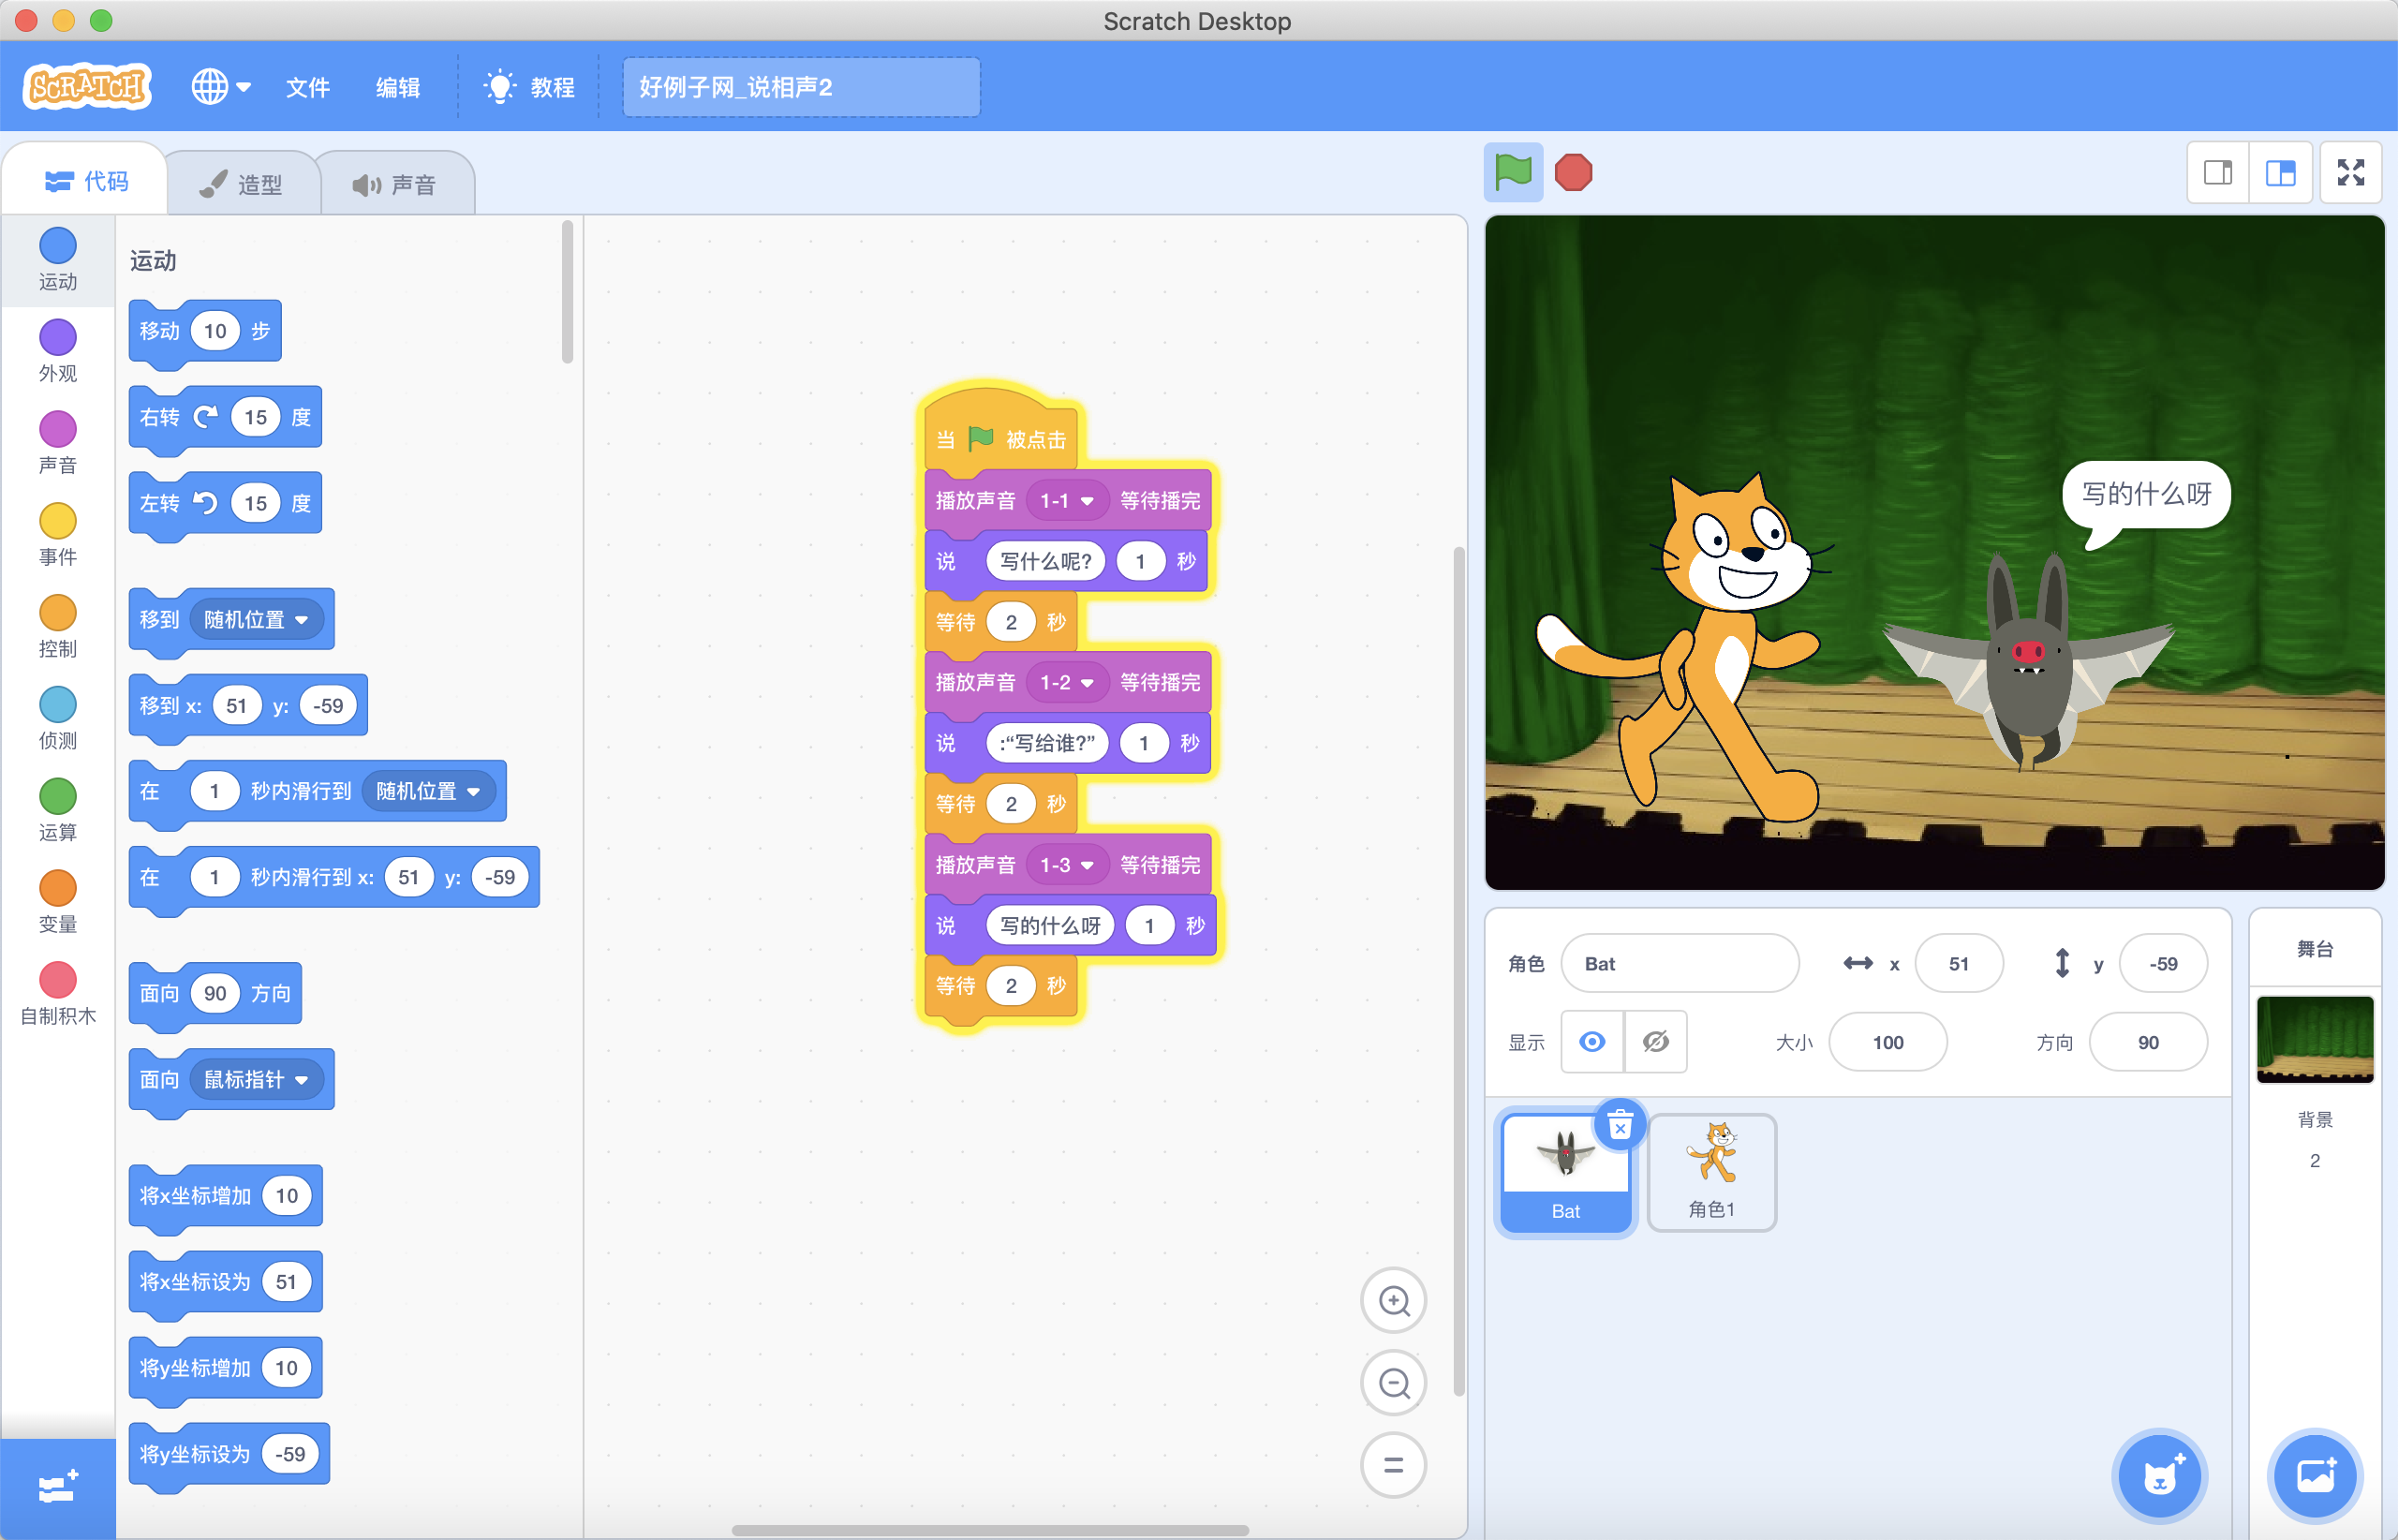Select the 运动 block category

coord(58,259)
